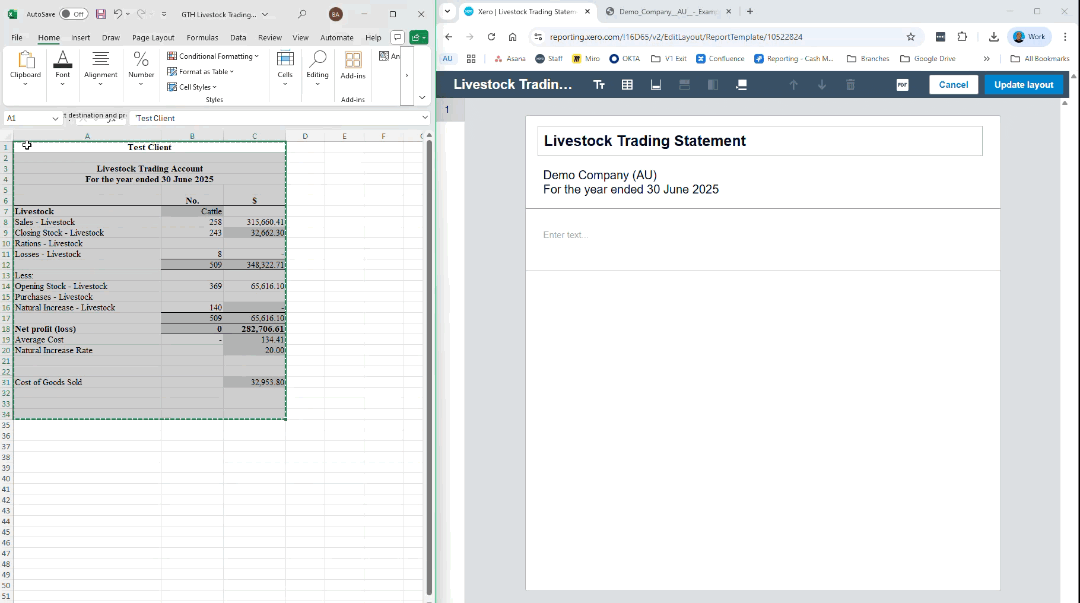Image resolution: width=1080 pixels, height=603 pixels.
Task: Click the Excel search magnifier icon
Action: click(302, 14)
